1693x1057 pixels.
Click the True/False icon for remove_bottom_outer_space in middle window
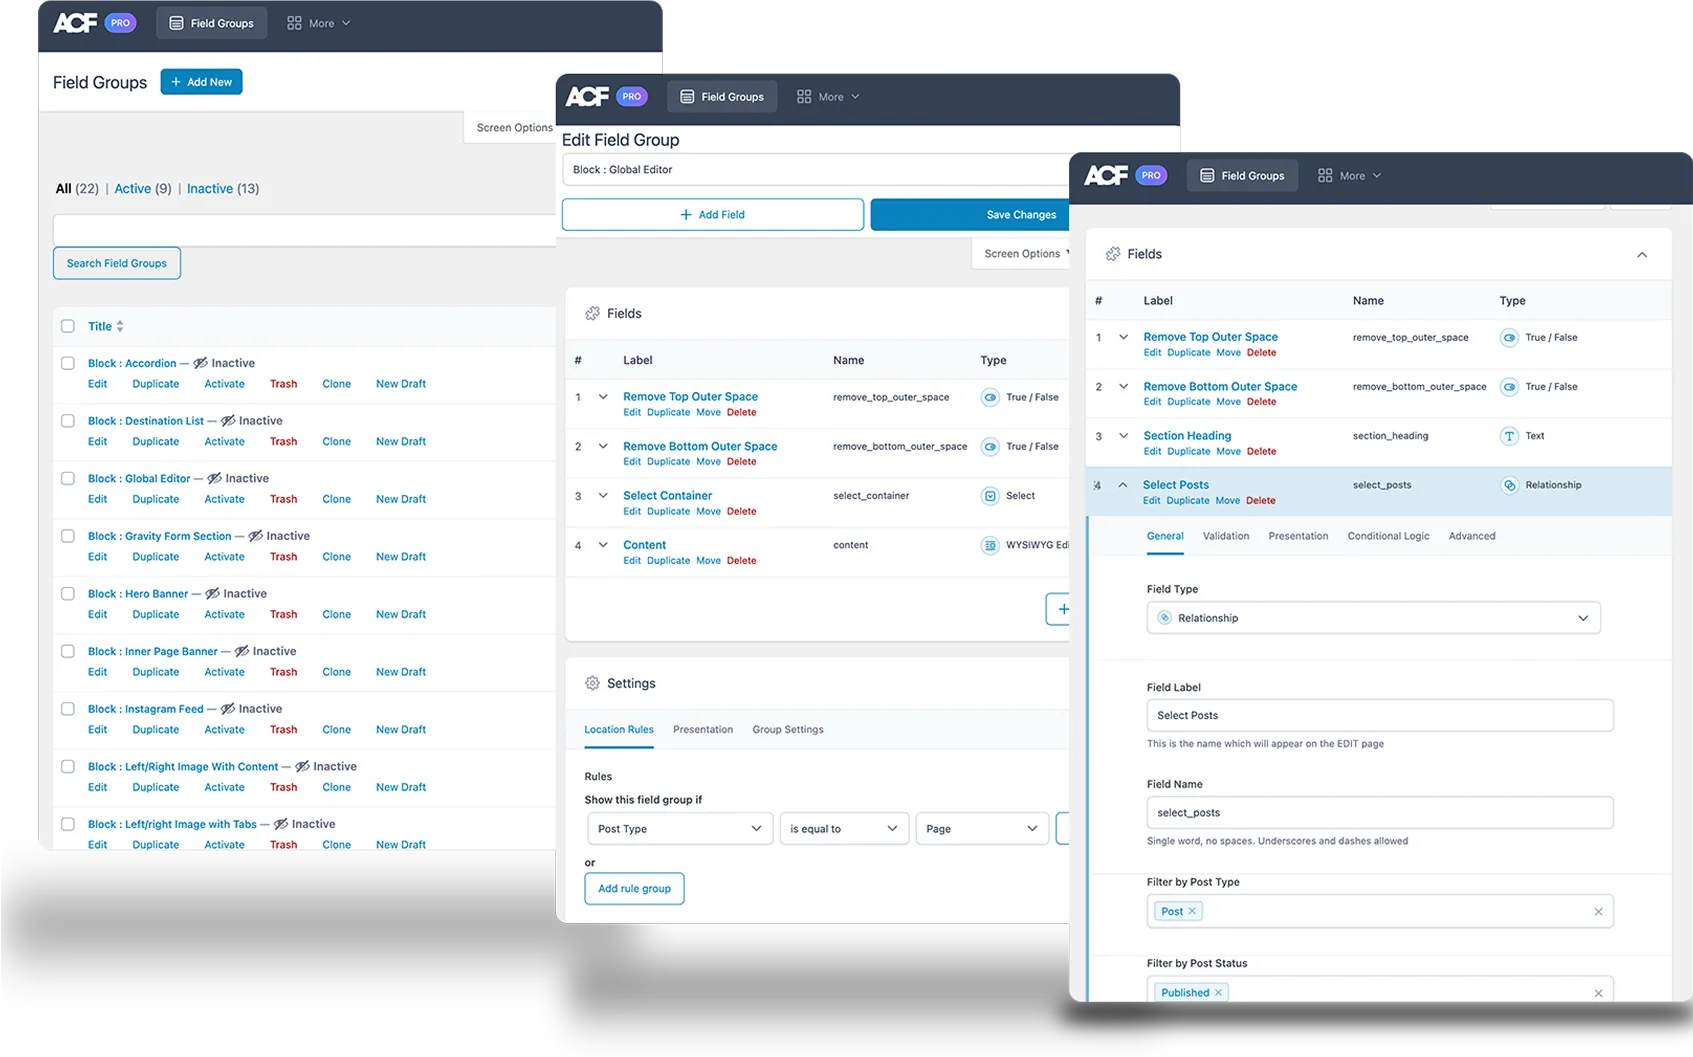click(990, 447)
